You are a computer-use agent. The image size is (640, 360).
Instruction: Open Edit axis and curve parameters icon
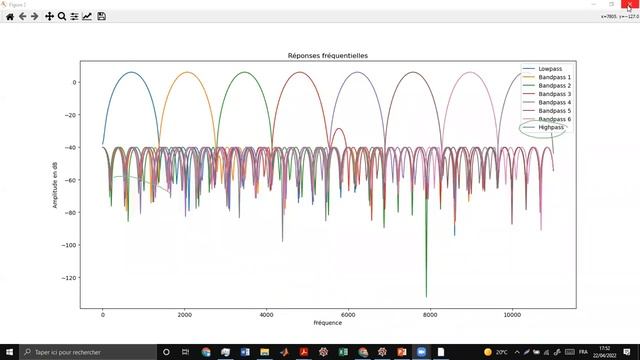click(x=87, y=16)
